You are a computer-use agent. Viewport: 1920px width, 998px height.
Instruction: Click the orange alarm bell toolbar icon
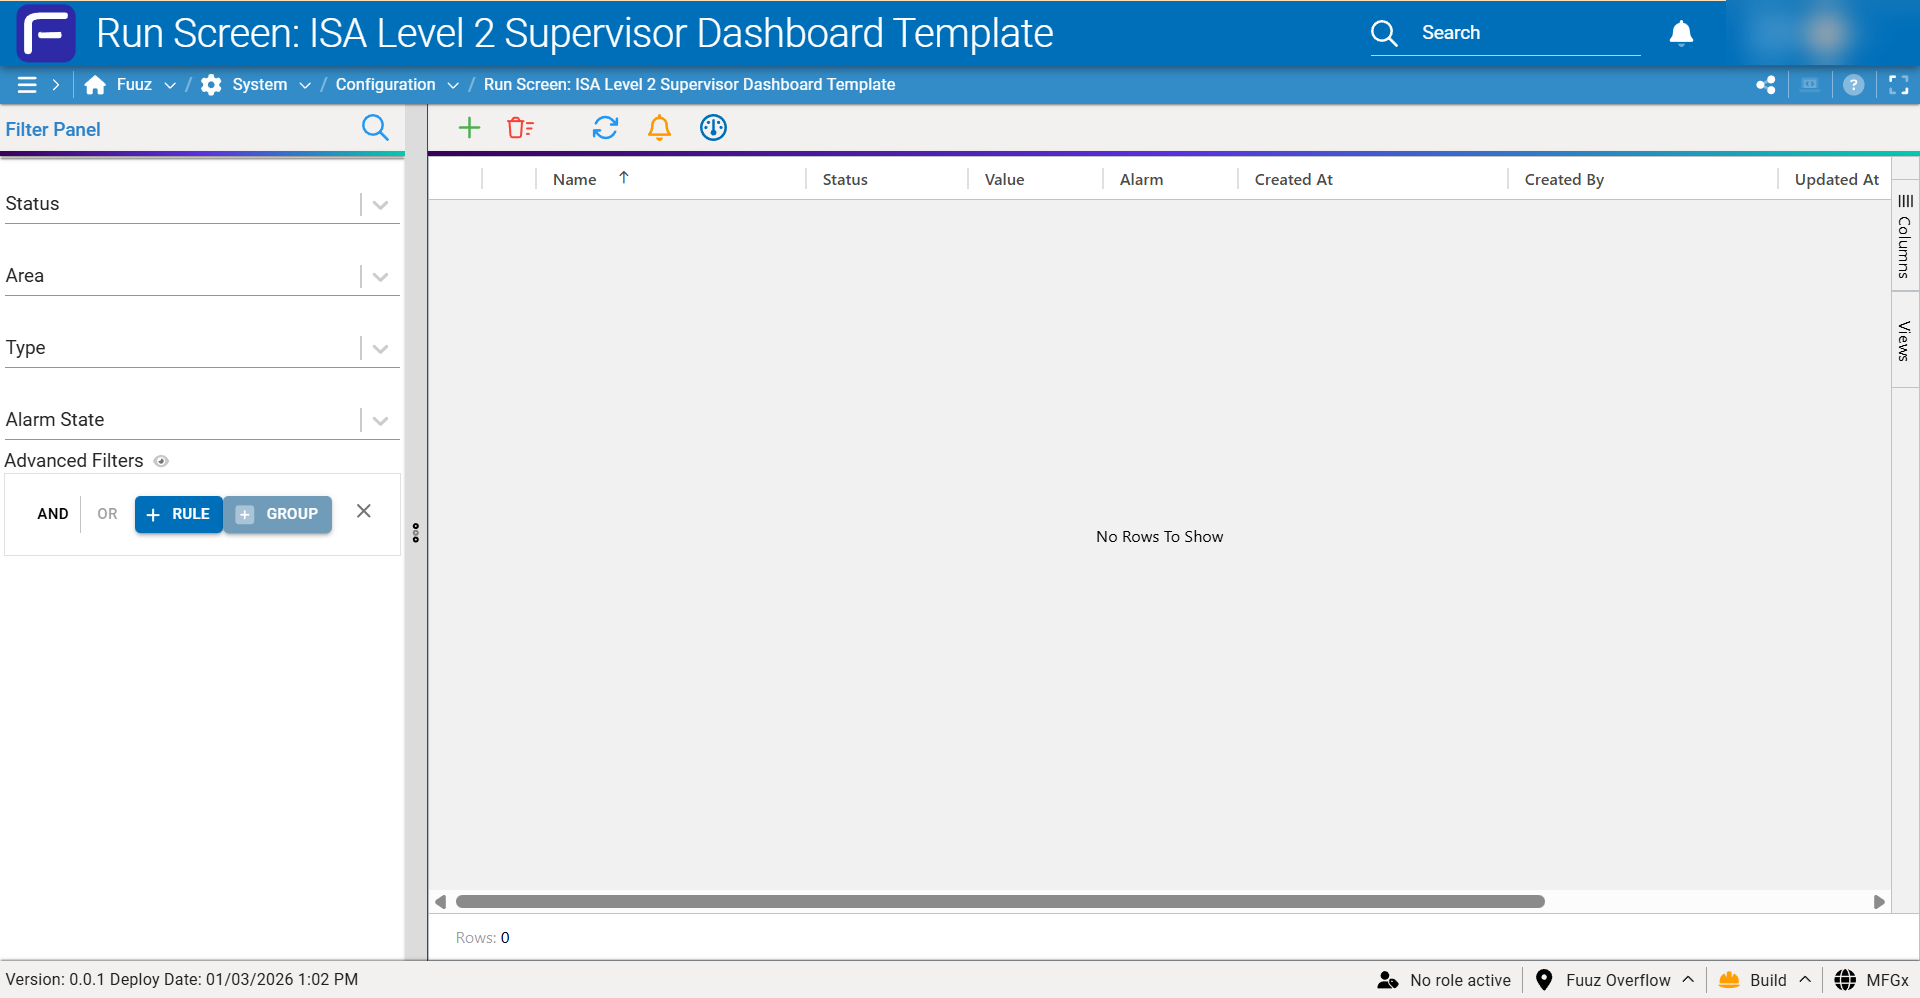[x=659, y=128]
